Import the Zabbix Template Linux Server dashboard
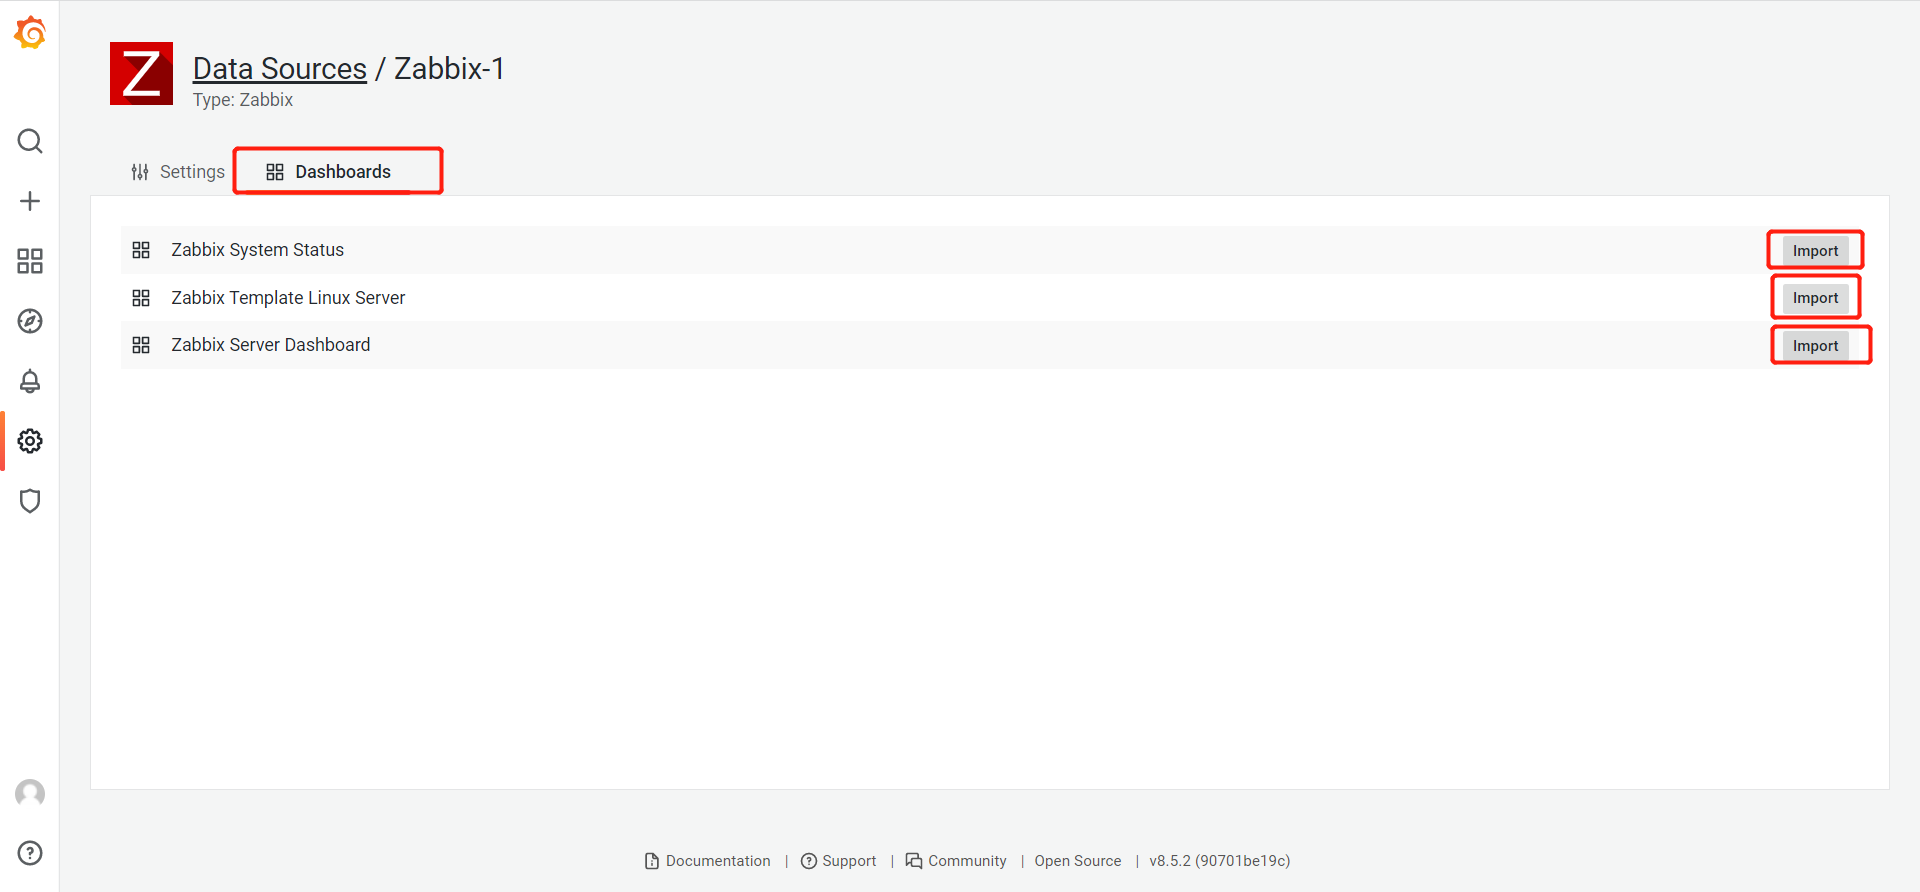The height and width of the screenshot is (892, 1920). coord(1815,298)
